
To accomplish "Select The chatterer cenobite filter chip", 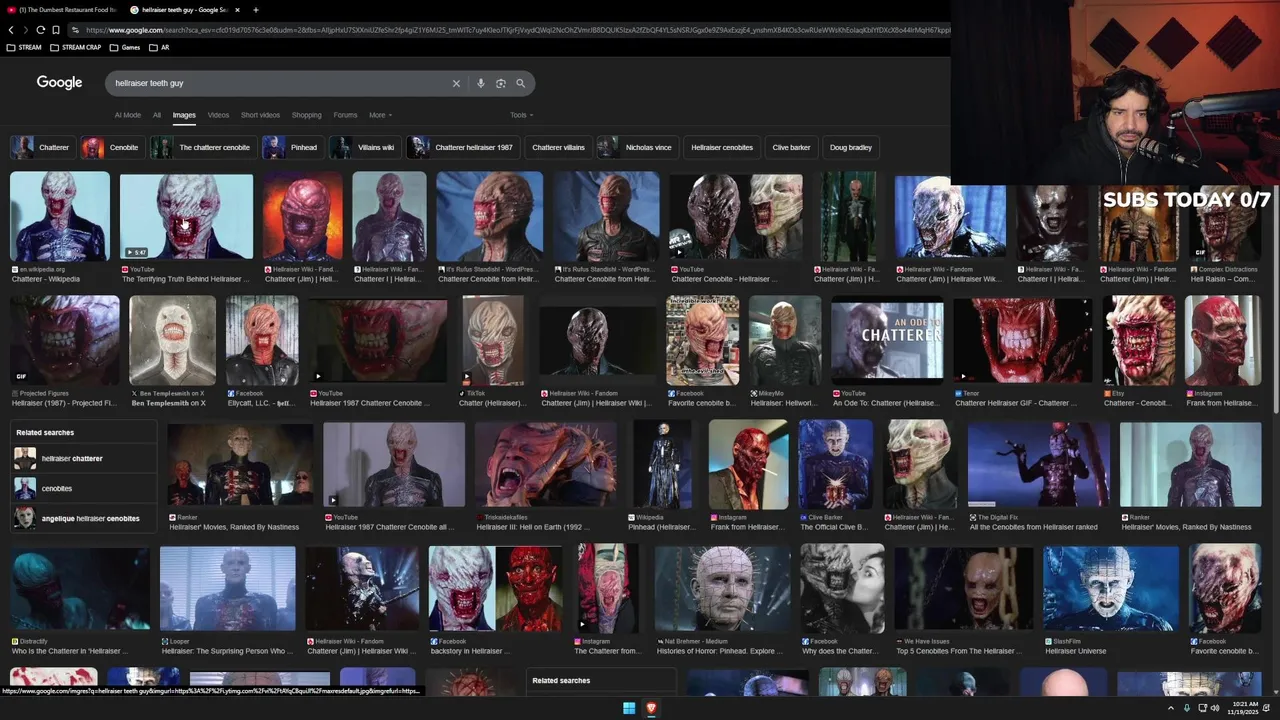I will pyautogui.click(x=203, y=147).
